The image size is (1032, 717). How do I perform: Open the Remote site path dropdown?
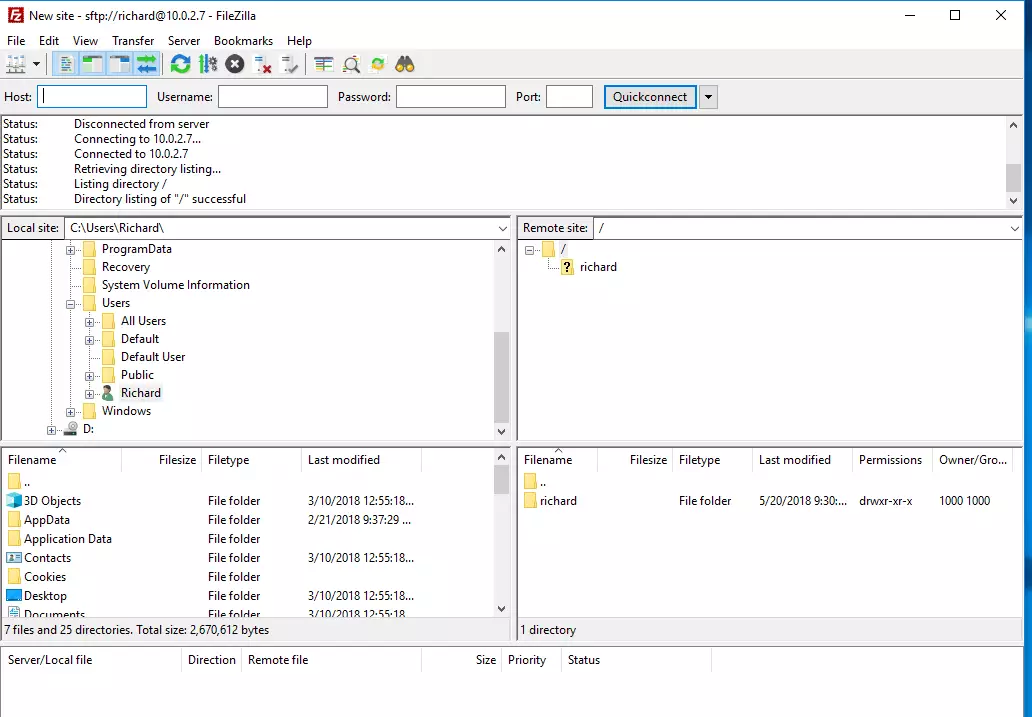coord(1014,228)
